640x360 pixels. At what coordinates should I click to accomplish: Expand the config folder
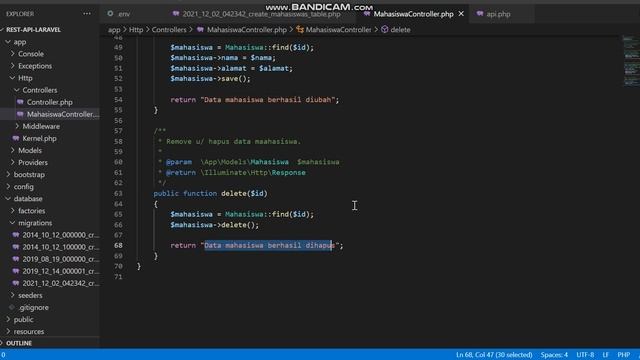click(x=24, y=187)
